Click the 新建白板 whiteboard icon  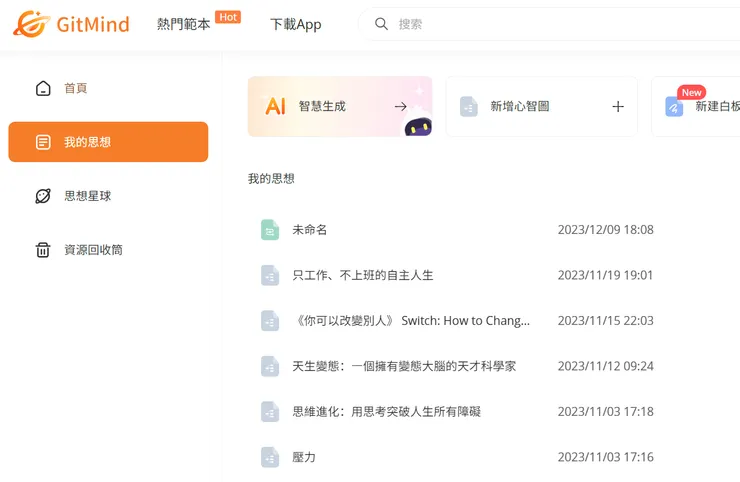674,106
